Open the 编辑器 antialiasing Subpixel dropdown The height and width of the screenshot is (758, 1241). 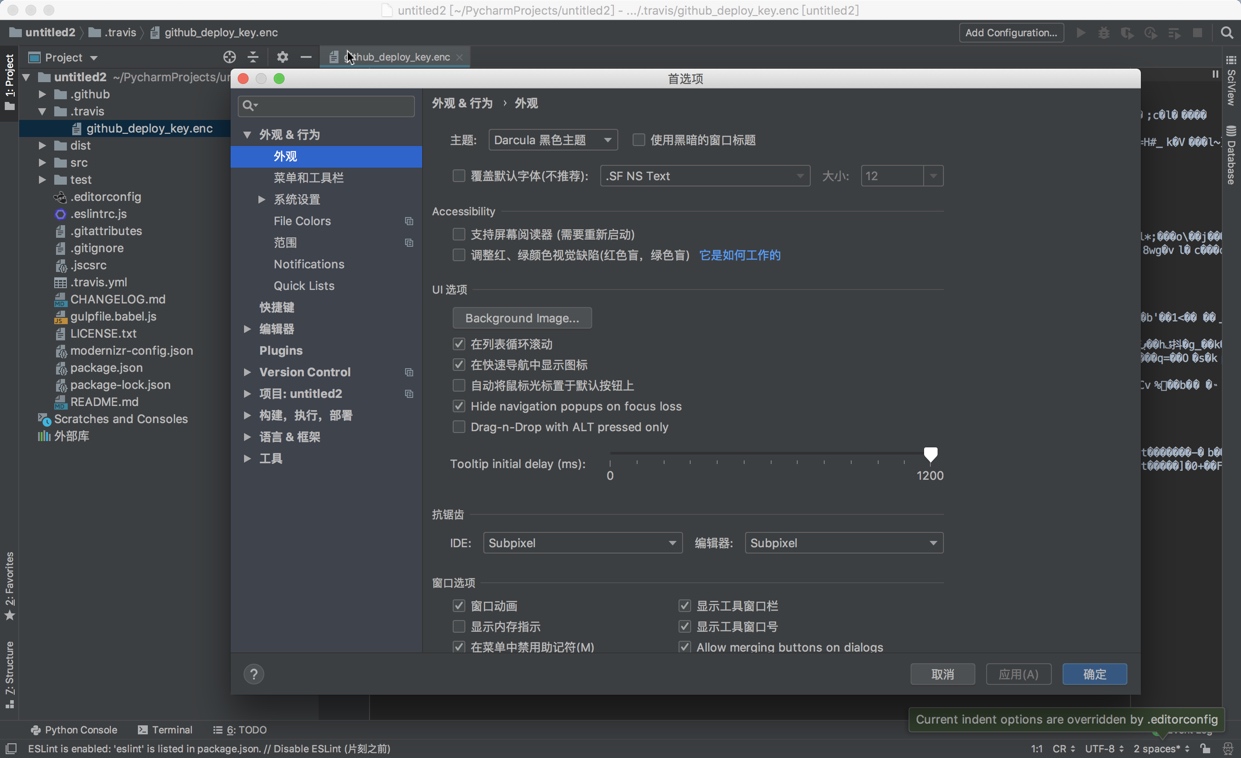844,543
